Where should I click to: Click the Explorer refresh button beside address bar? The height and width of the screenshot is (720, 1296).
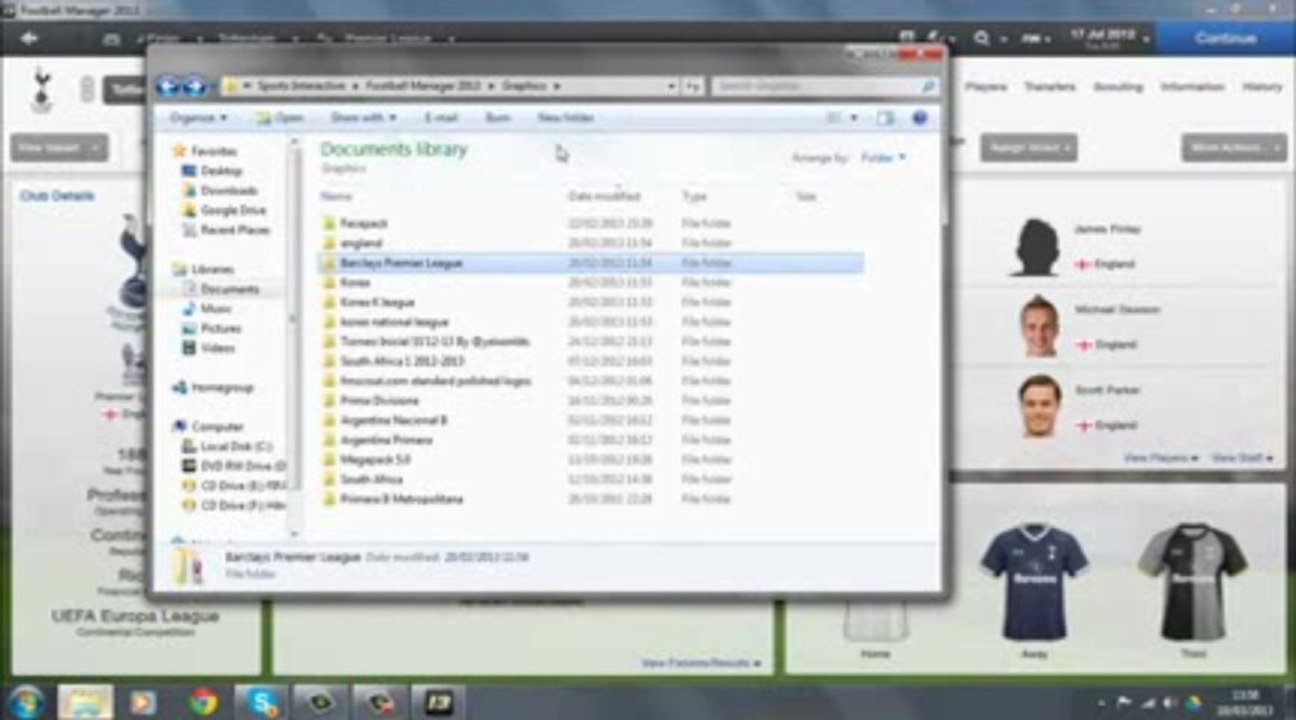(694, 87)
